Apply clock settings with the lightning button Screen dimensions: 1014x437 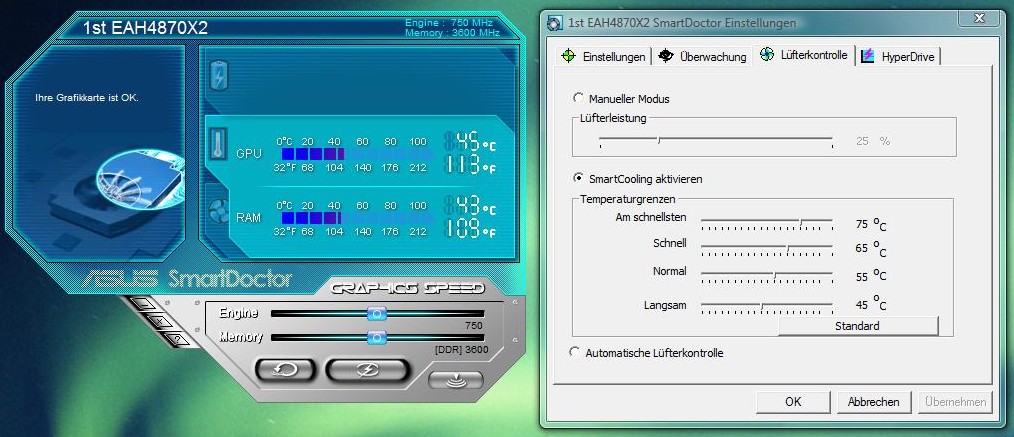point(367,370)
